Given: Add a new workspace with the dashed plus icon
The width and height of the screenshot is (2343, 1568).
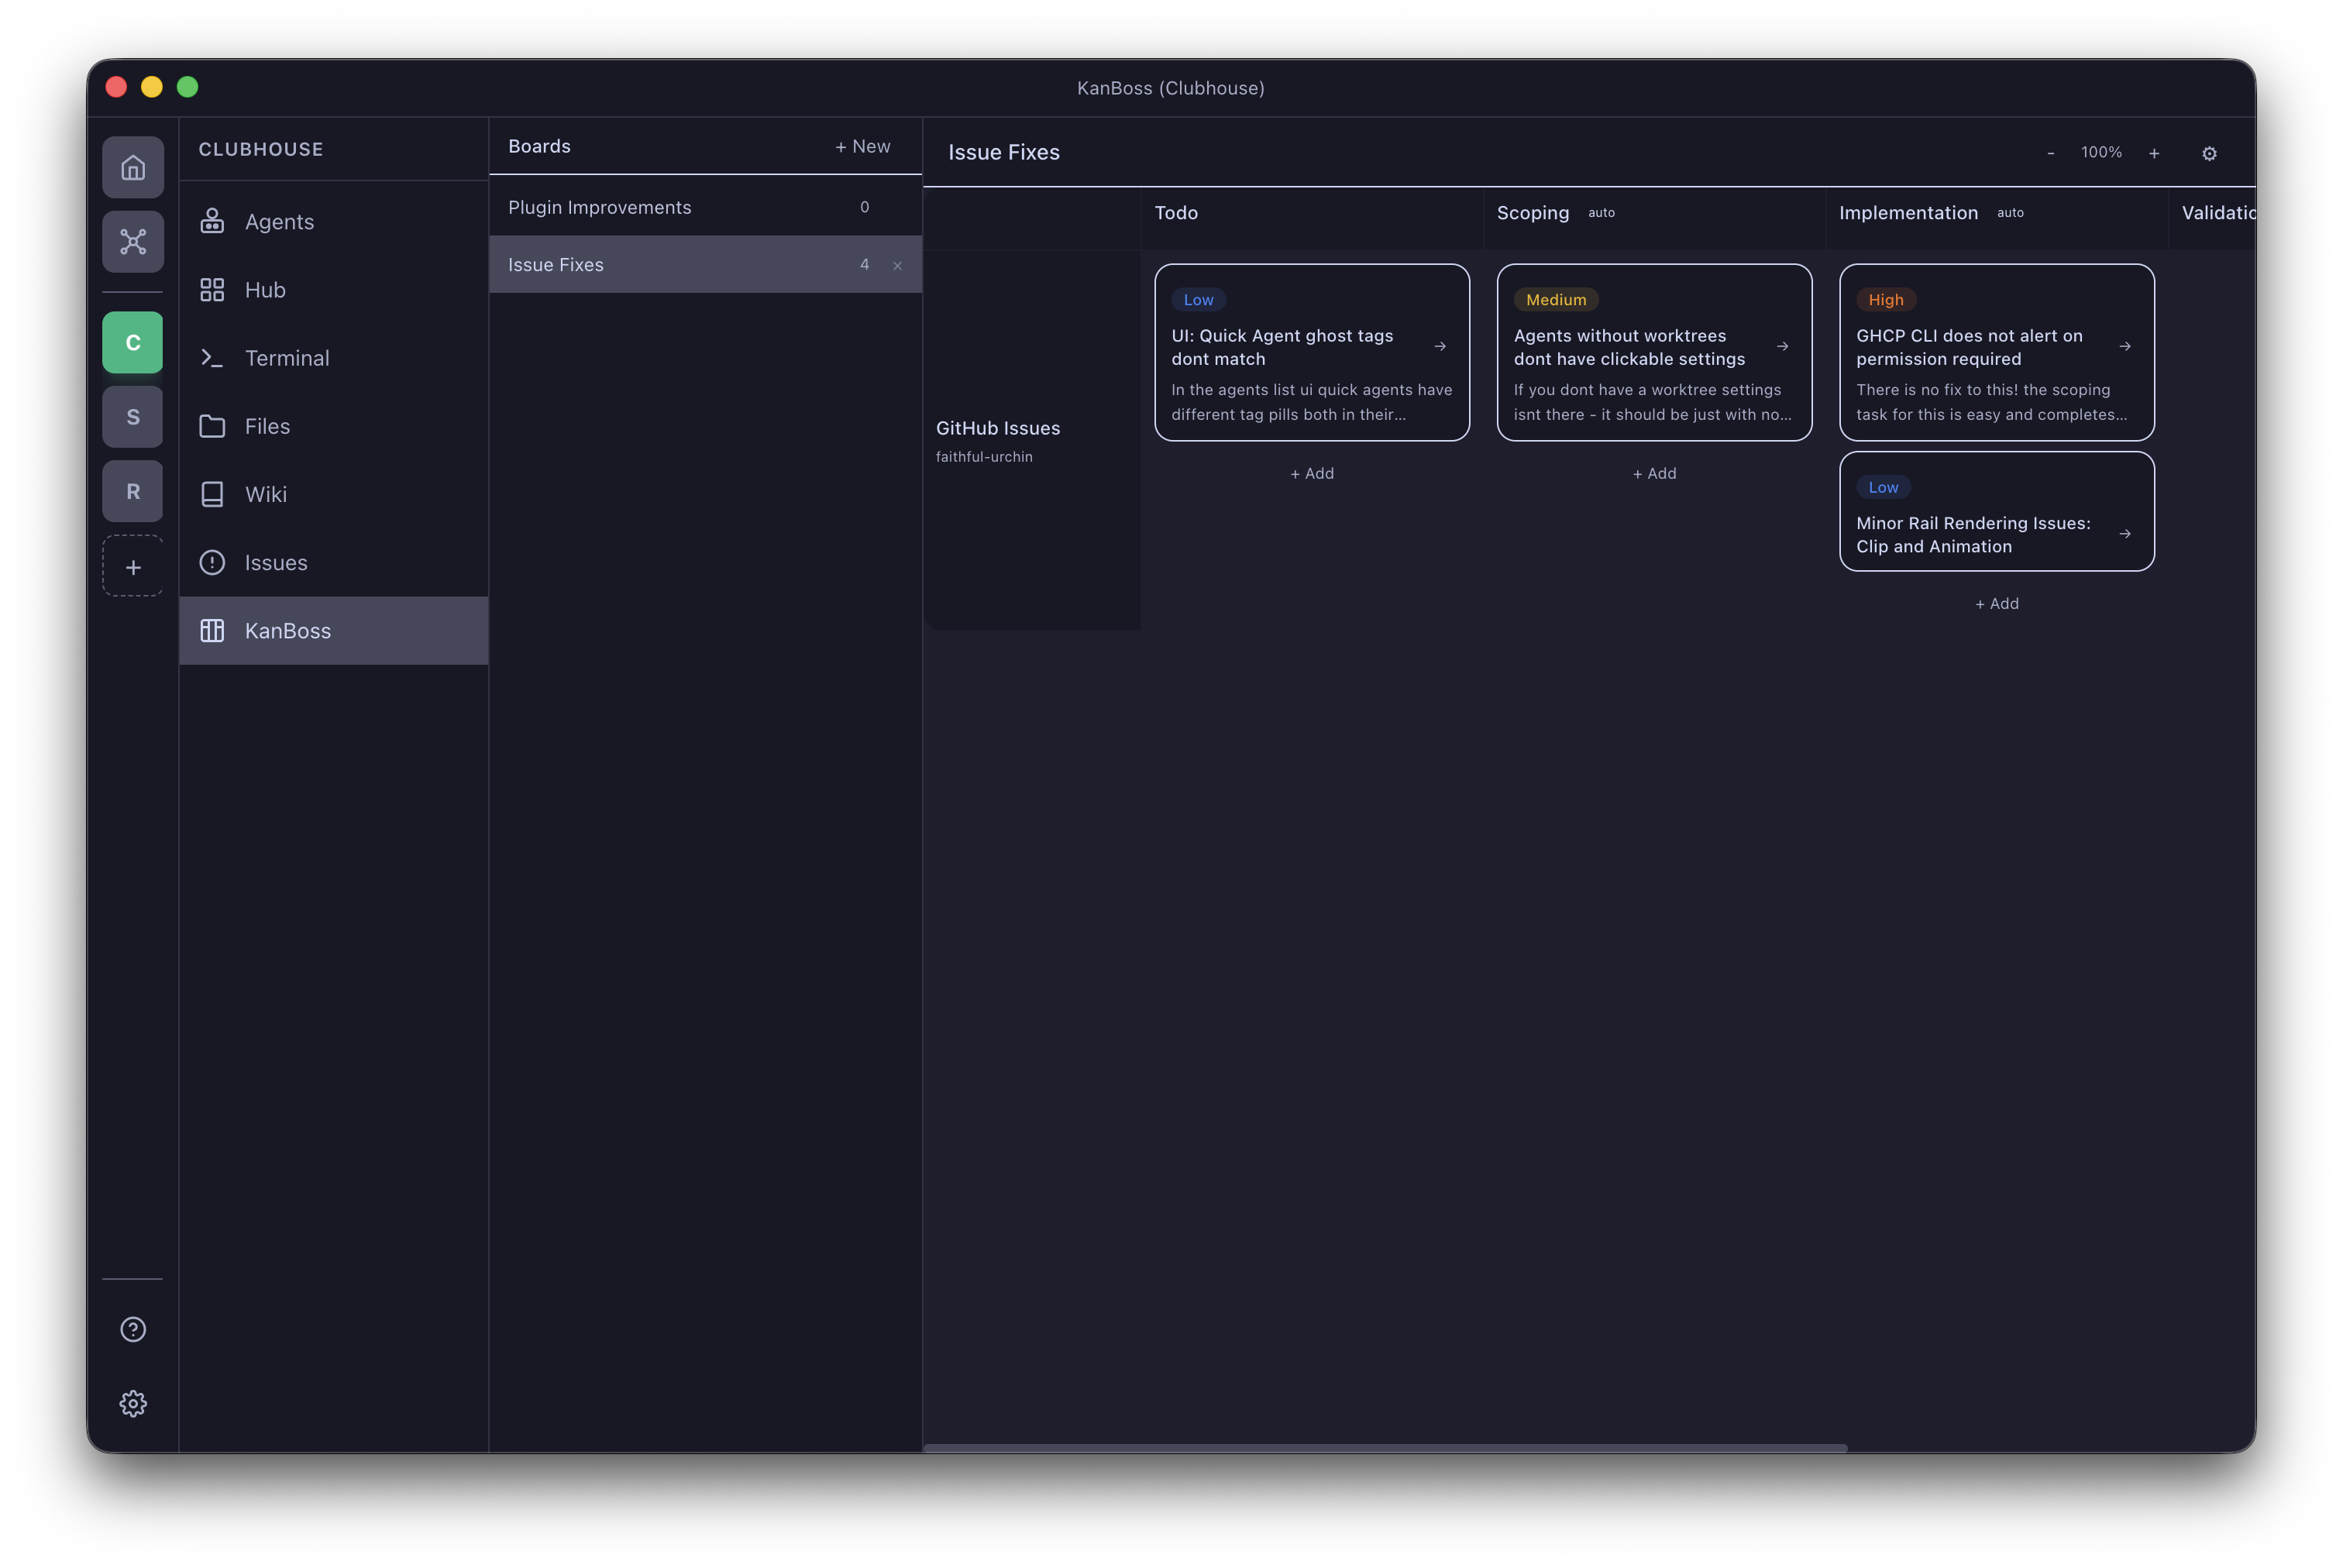Looking at the screenshot, I should [132, 566].
